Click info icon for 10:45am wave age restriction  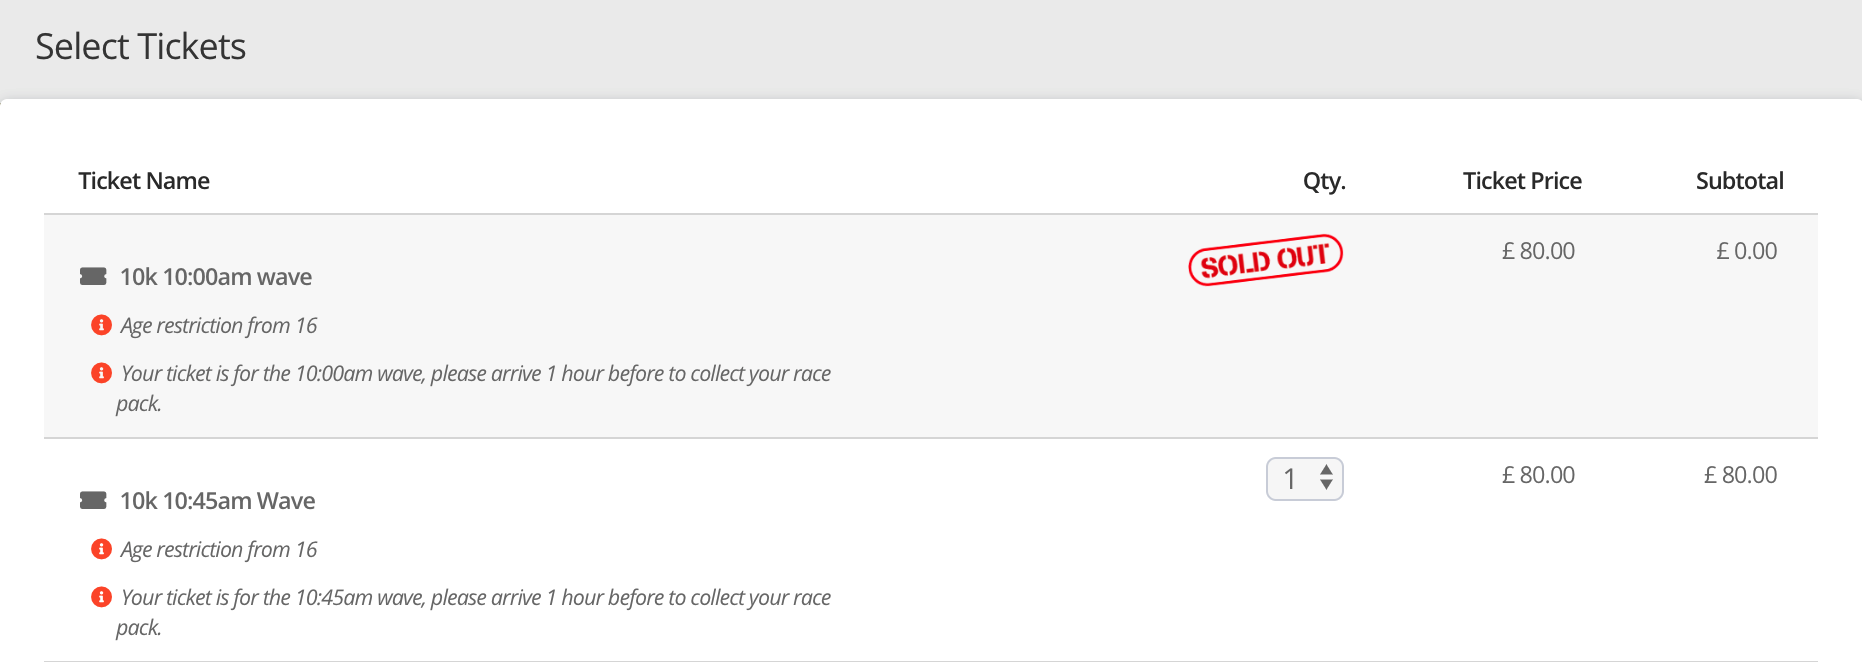pos(101,549)
